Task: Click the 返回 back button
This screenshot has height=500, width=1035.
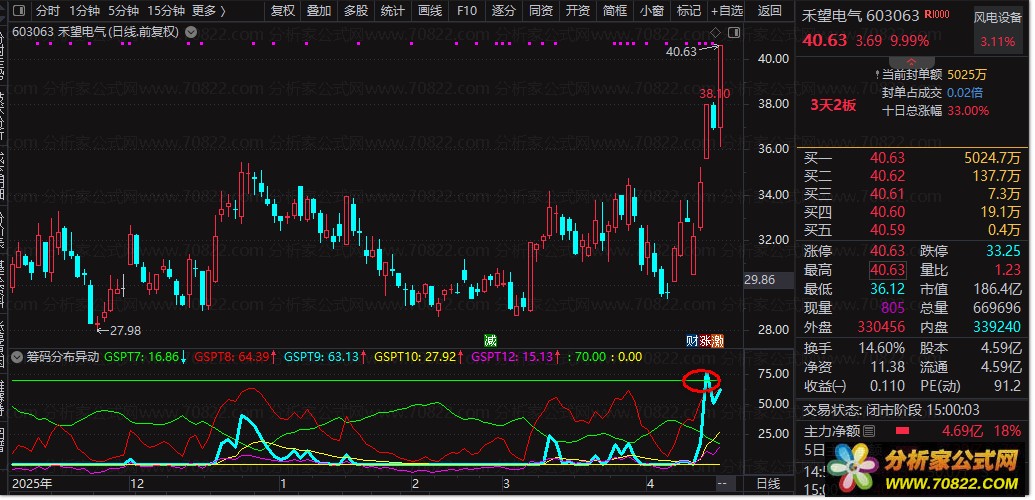Action: [x=770, y=11]
